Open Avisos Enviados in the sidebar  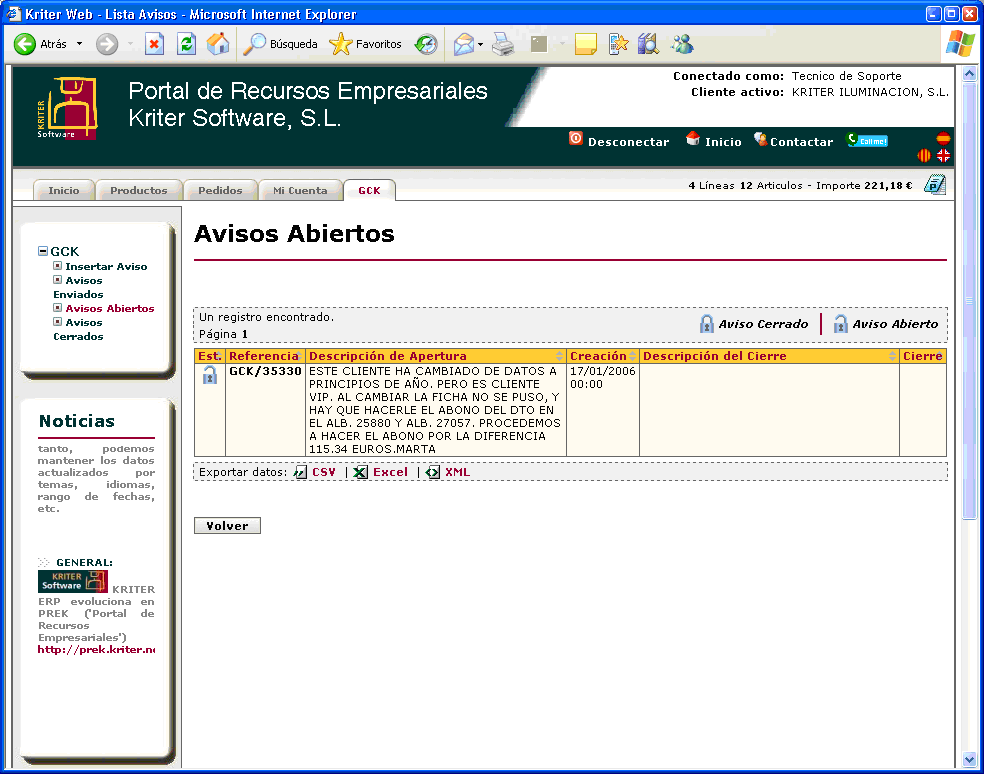tap(78, 288)
